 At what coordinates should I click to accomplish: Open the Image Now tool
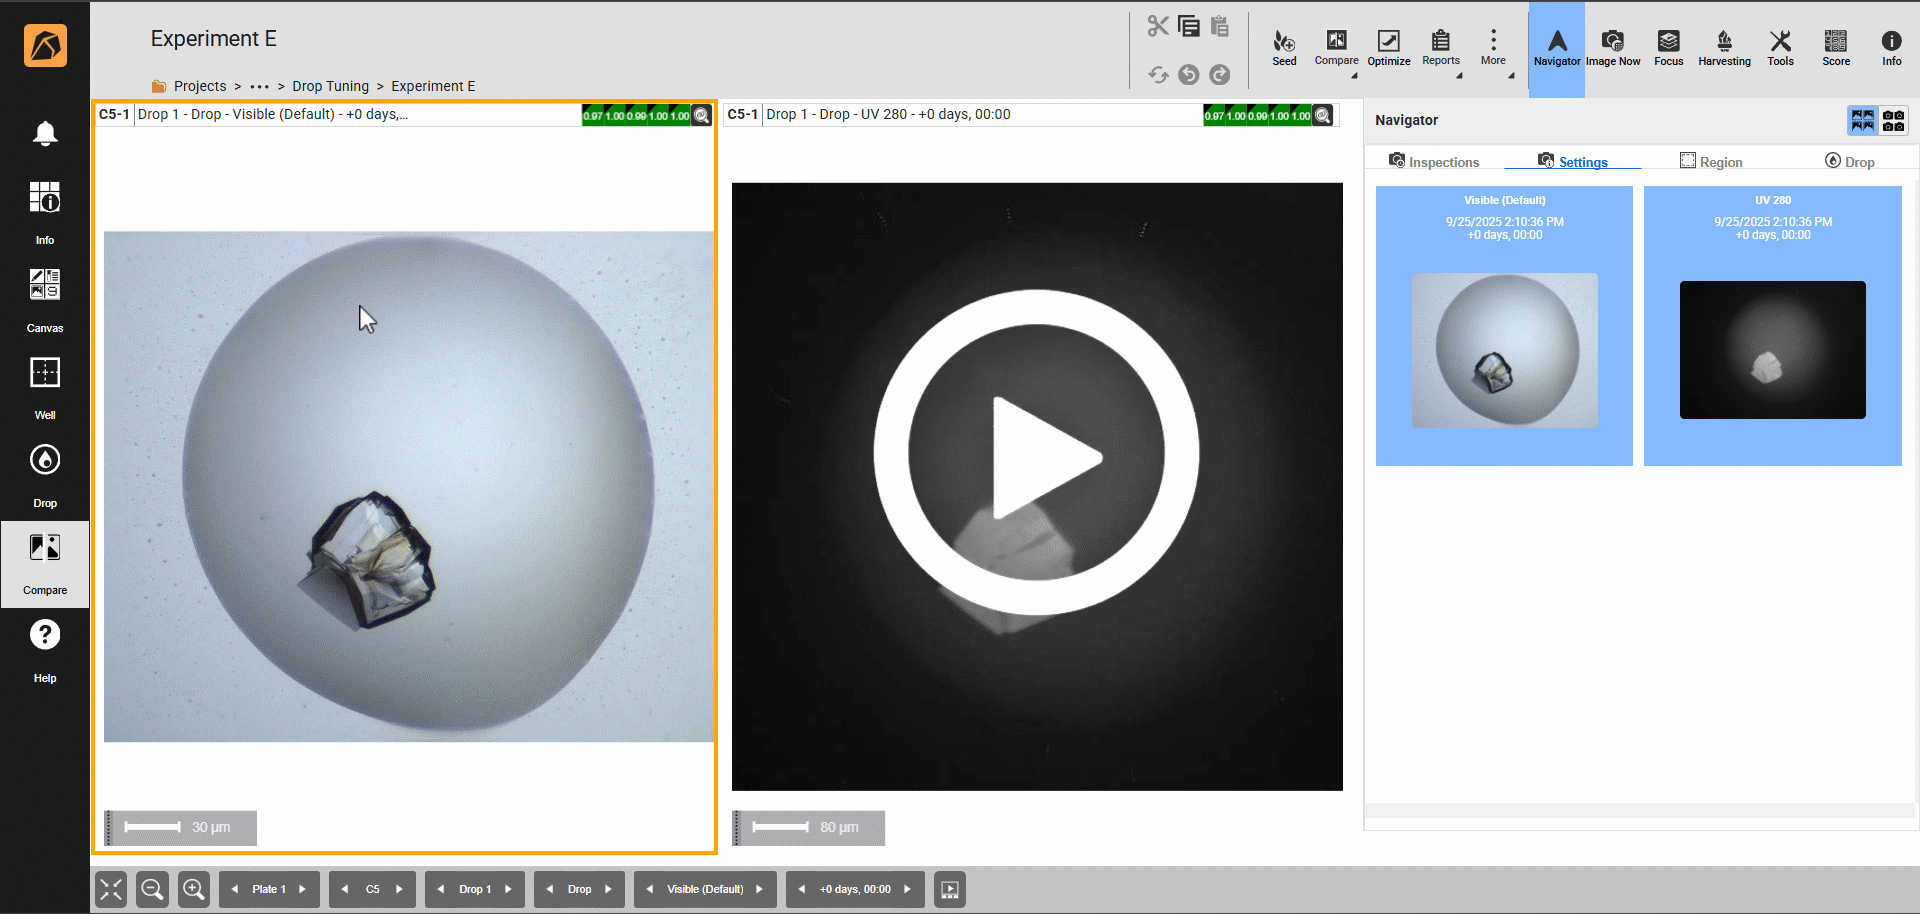(1612, 47)
